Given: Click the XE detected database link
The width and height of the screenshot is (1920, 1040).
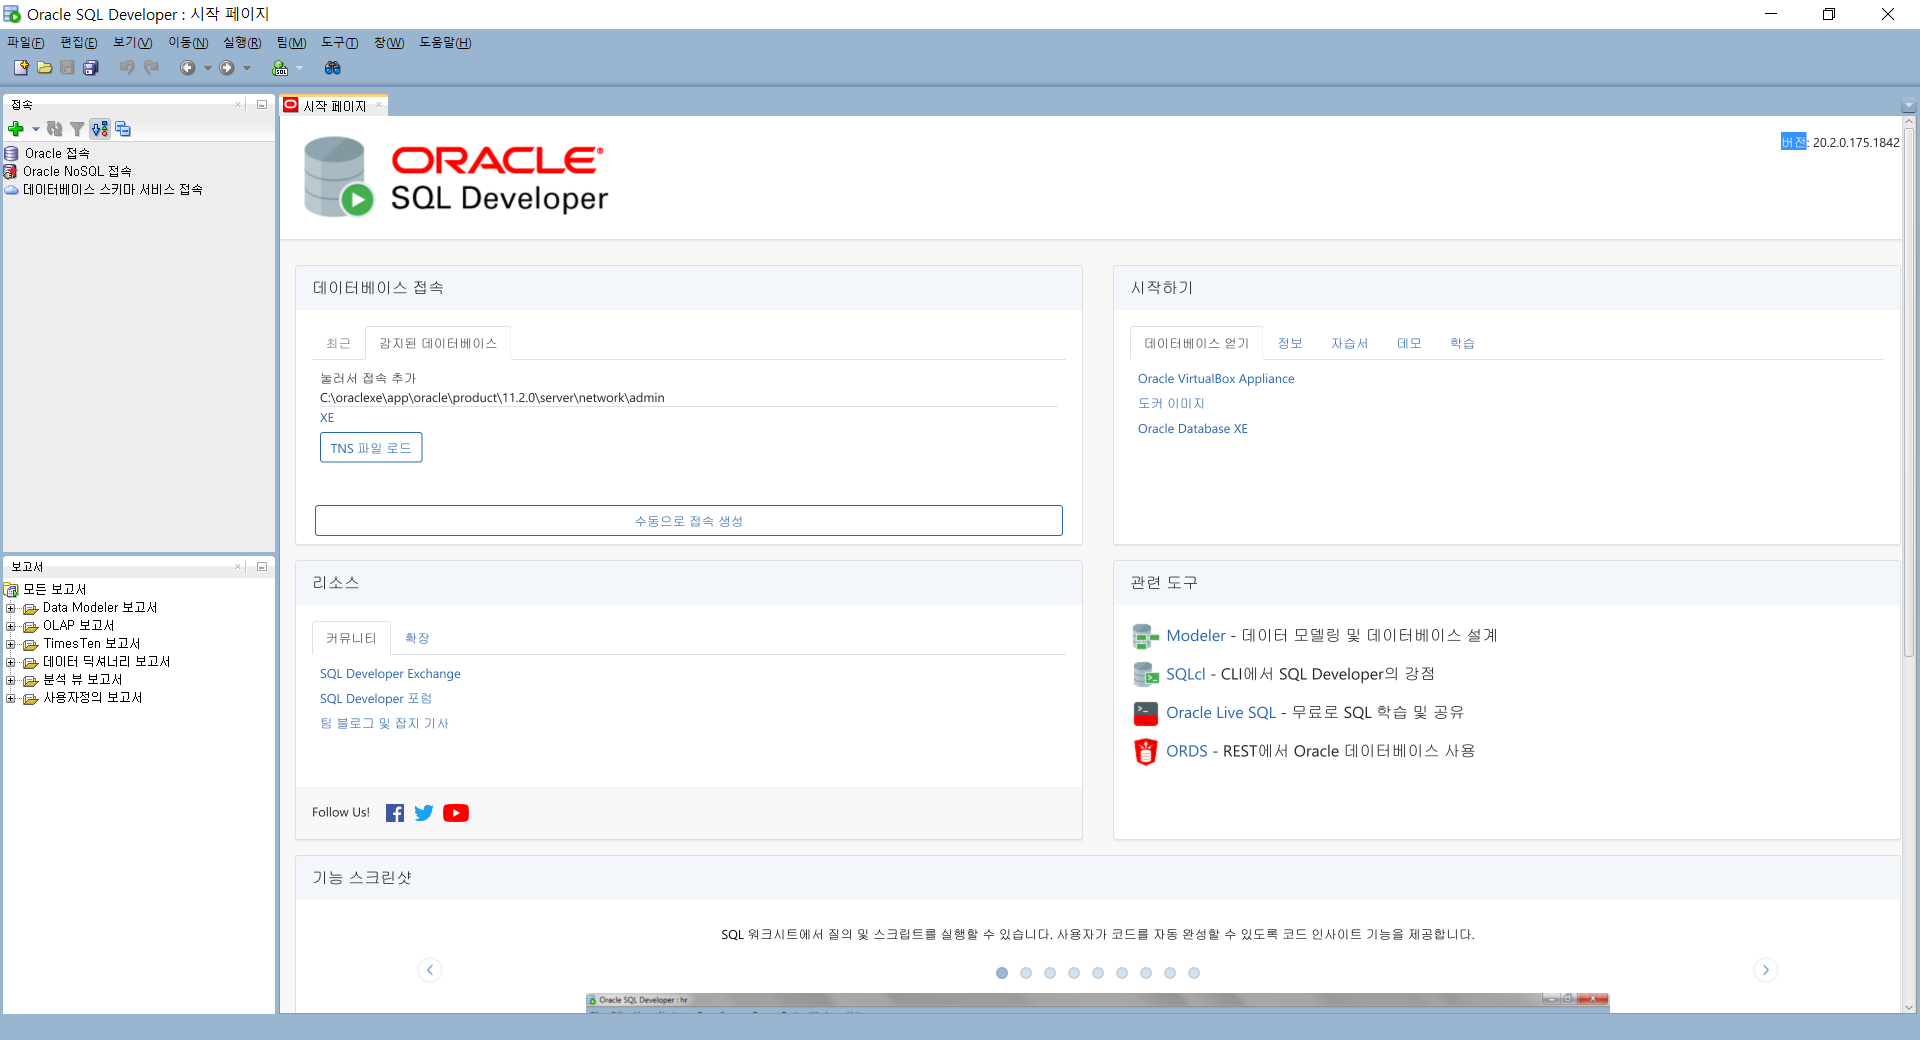Looking at the screenshot, I should point(327,418).
